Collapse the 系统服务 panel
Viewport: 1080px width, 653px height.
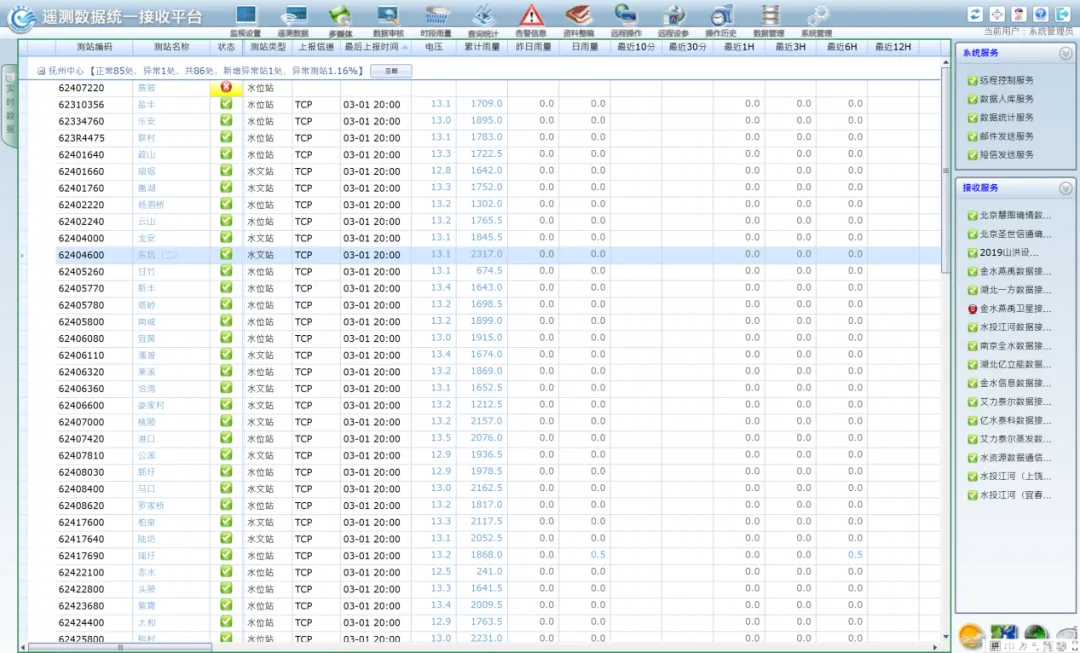(x=1066, y=53)
